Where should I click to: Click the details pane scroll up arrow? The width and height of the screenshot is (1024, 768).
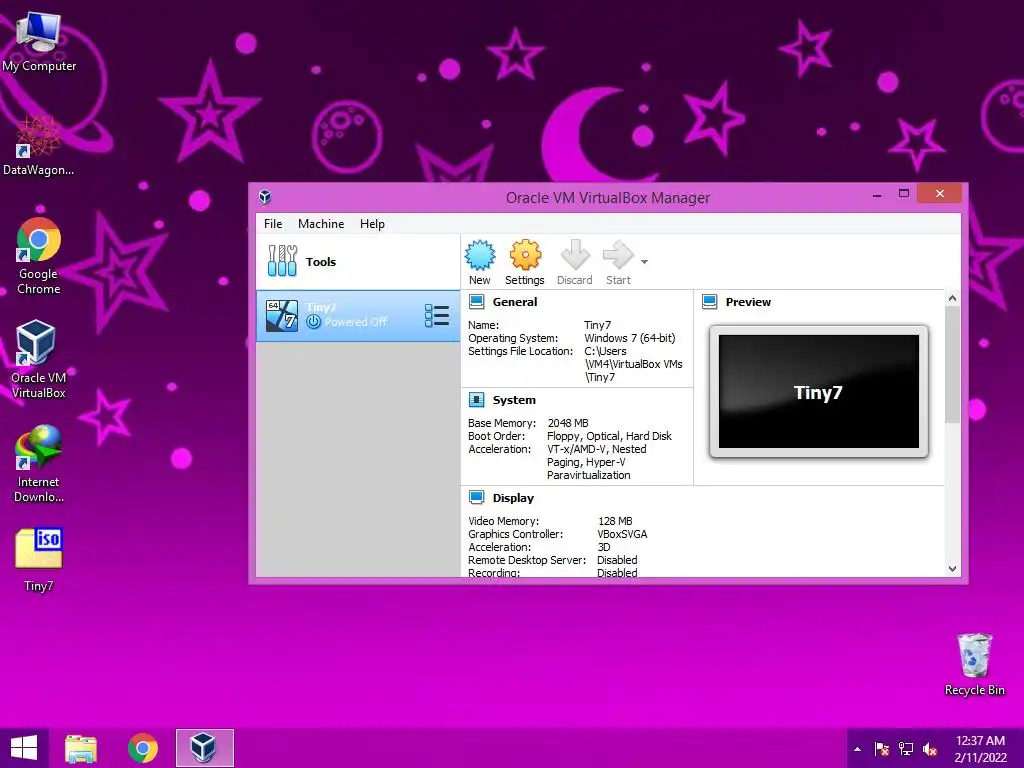coord(952,298)
